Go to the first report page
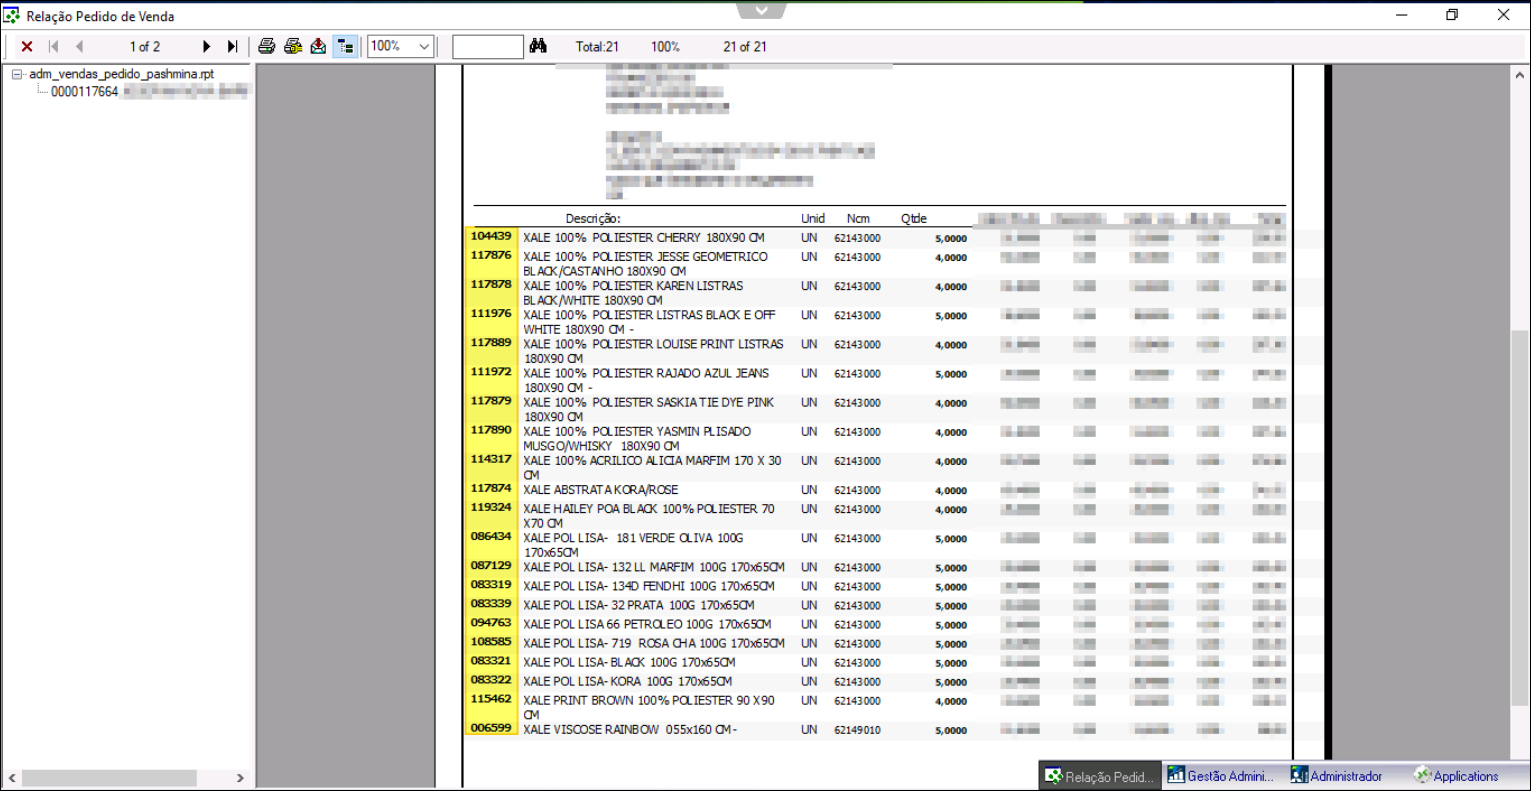Image resolution: width=1531 pixels, height=791 pixels. tap(54, 47)
